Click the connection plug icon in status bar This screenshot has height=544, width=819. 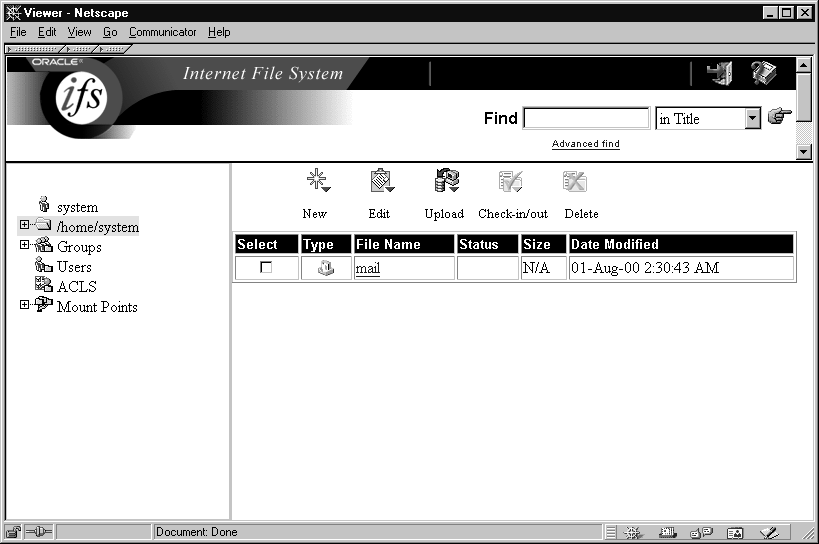point(39,532)
